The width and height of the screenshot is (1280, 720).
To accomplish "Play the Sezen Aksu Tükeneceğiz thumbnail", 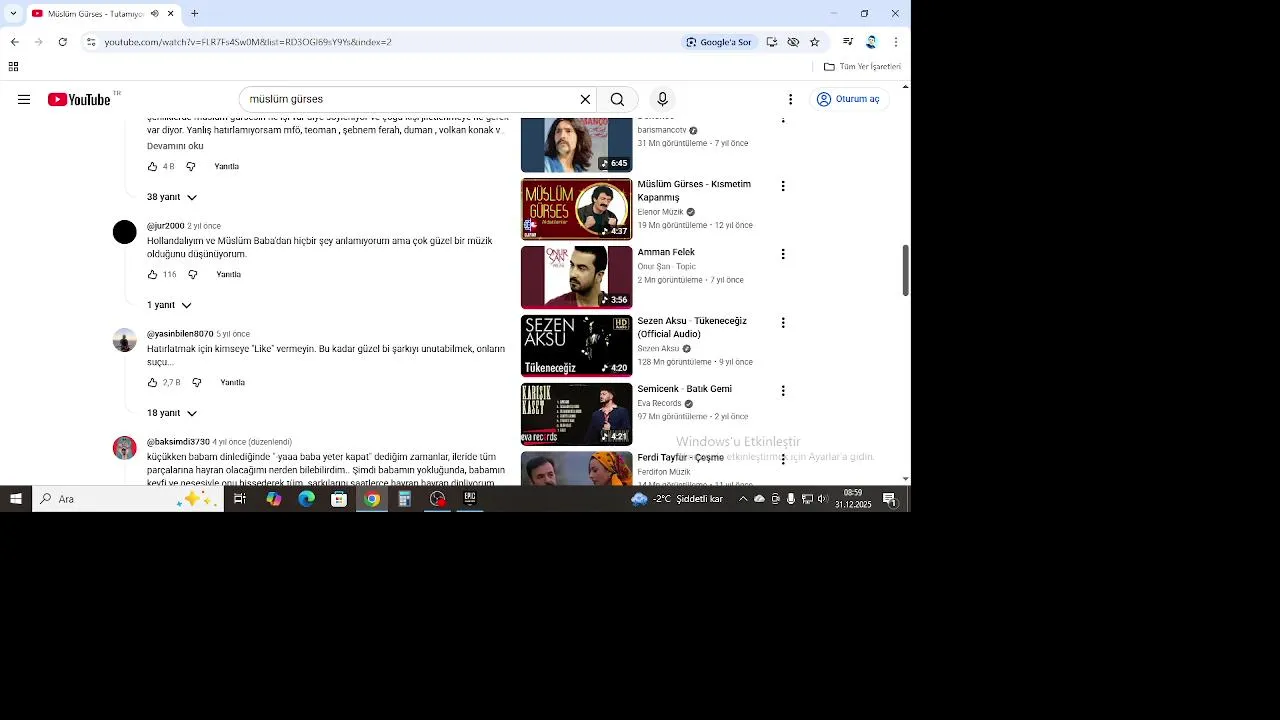I will click(x=576, y=346).
